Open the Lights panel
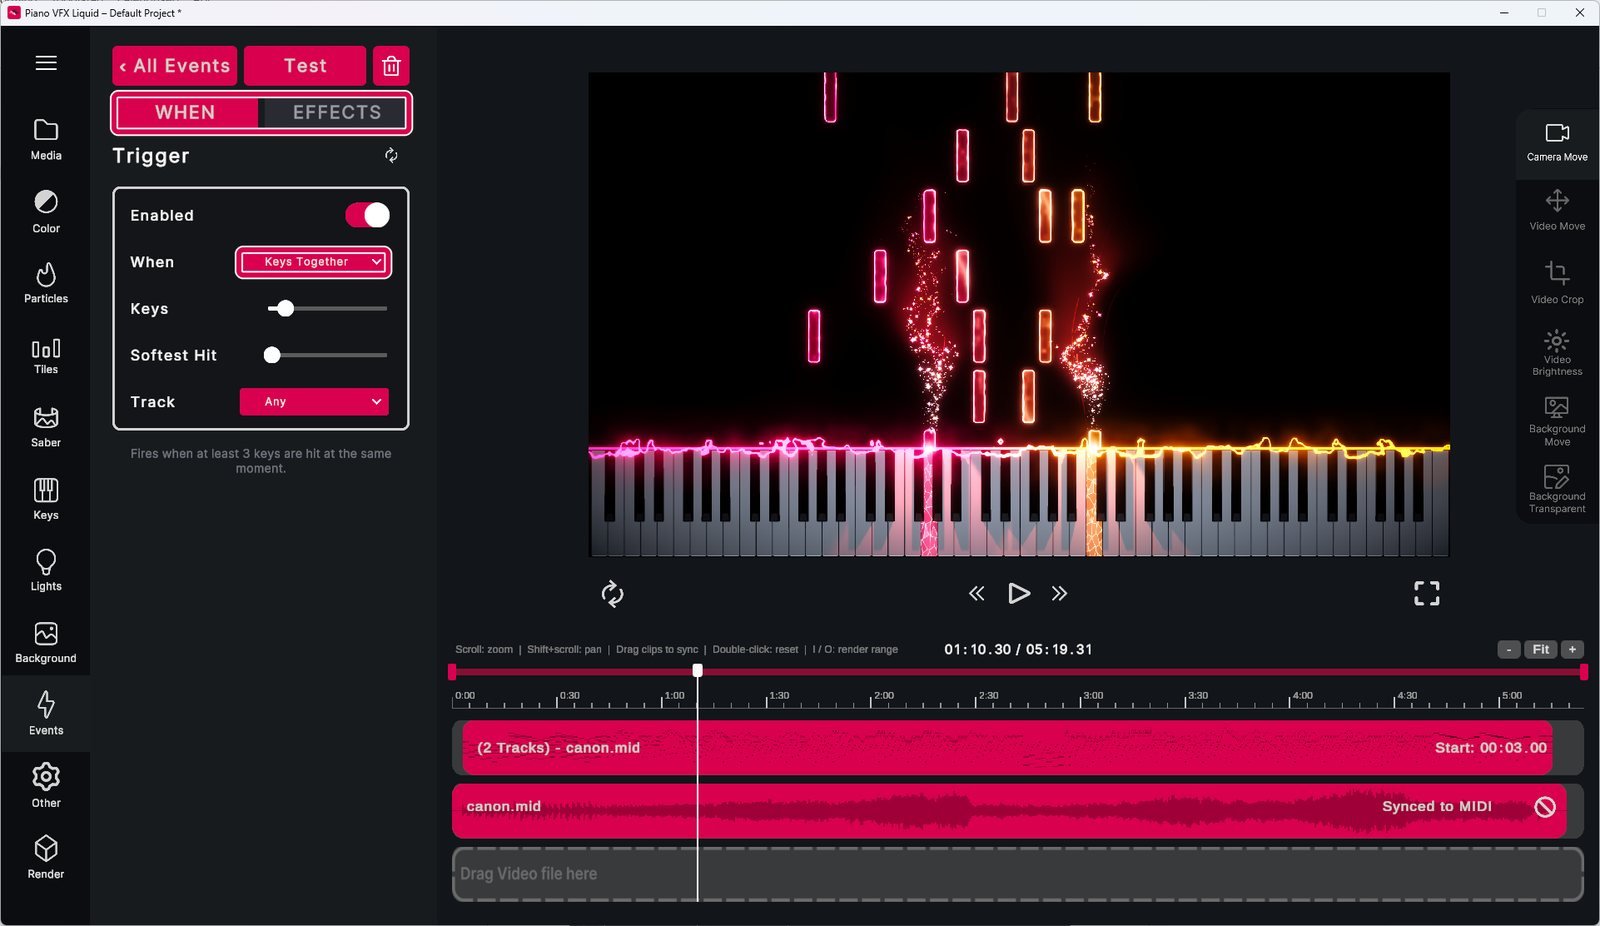Image resolution: width=1600 pixels, height=926 pixels. [x=46, y=571]
